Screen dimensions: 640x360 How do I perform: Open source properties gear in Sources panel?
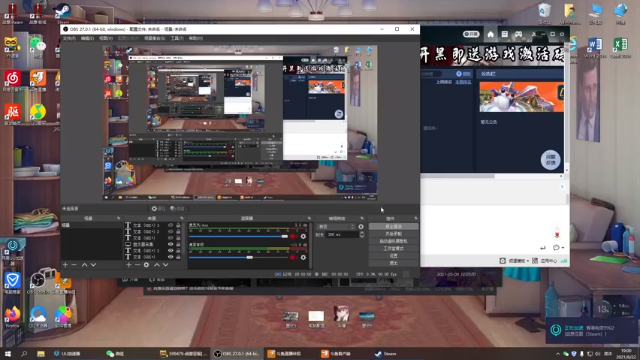point(146,264)
